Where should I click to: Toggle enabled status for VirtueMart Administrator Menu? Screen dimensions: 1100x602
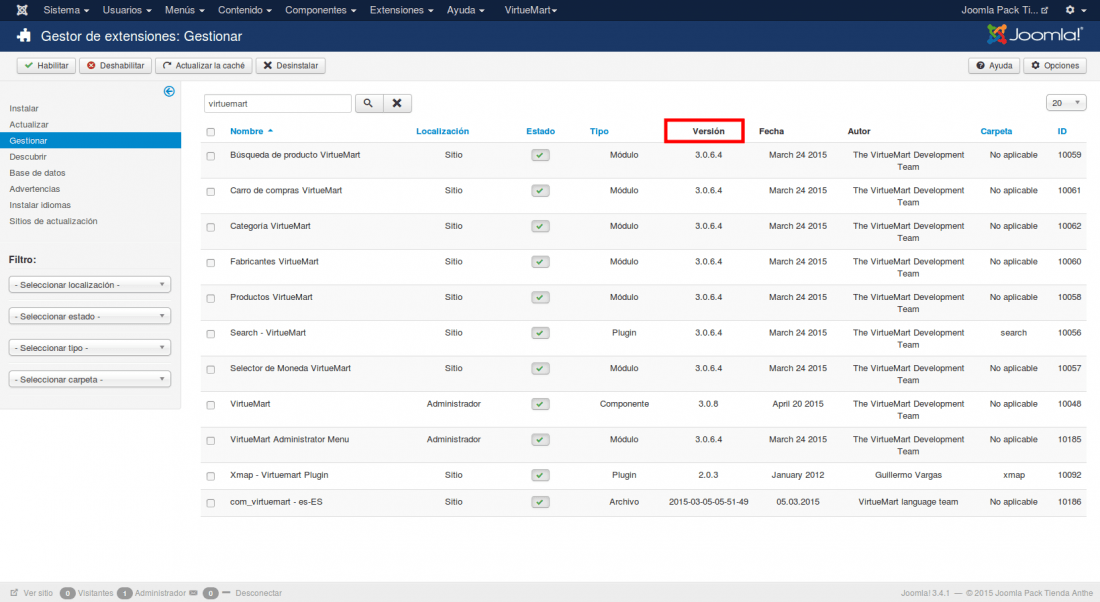click(x=540, y=440)
